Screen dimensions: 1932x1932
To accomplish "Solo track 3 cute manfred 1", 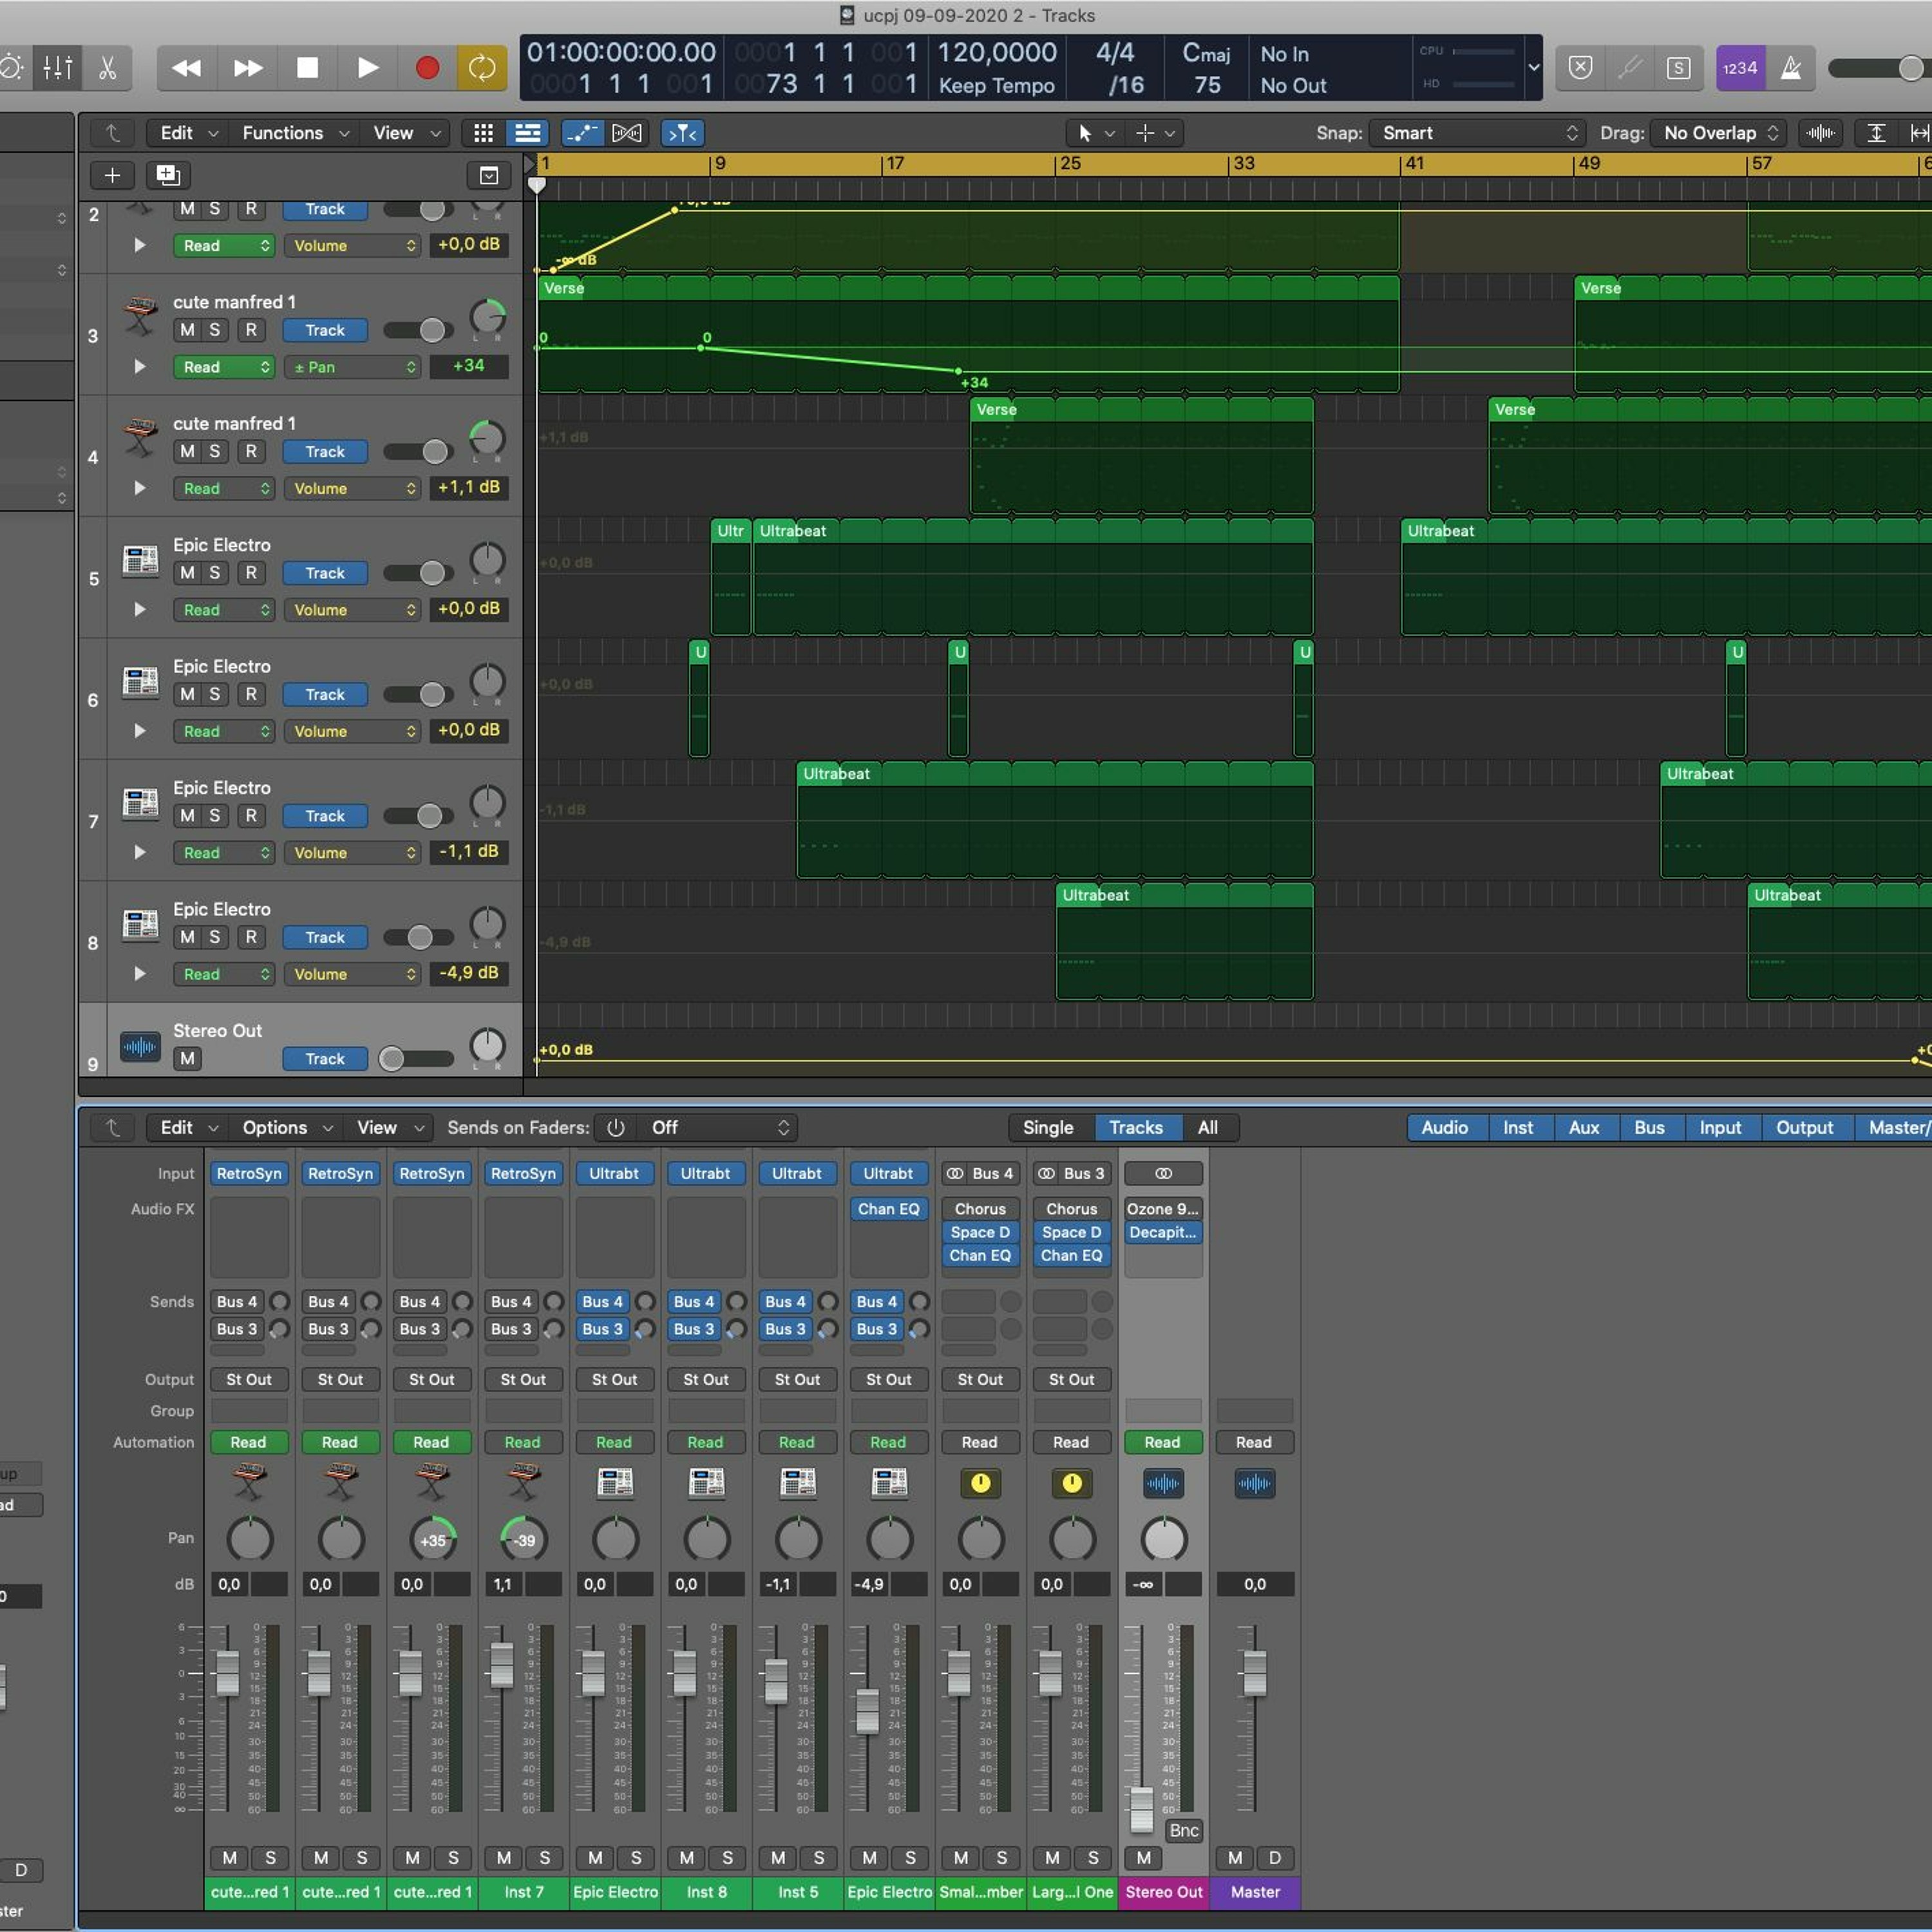I will pyautogui.click(x=214, y=330).
